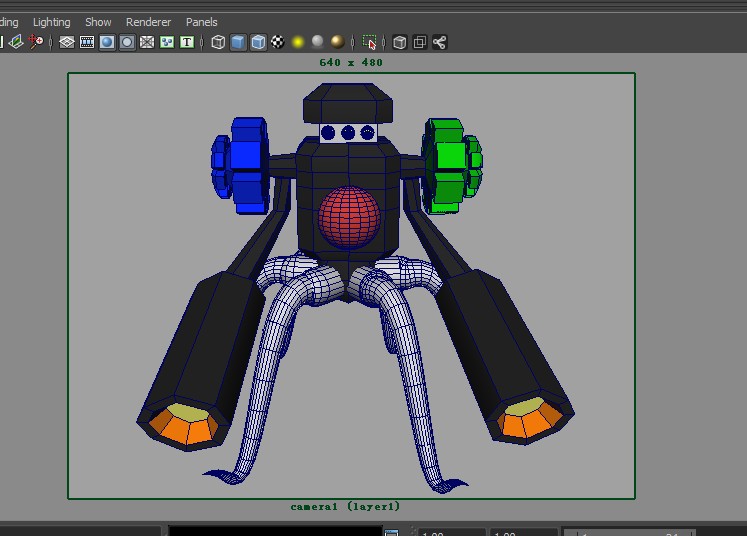Image resolution: width=747 pixels, height=536 pixels.
Task: Open the Lighting menu
Action: coord(51,22)
